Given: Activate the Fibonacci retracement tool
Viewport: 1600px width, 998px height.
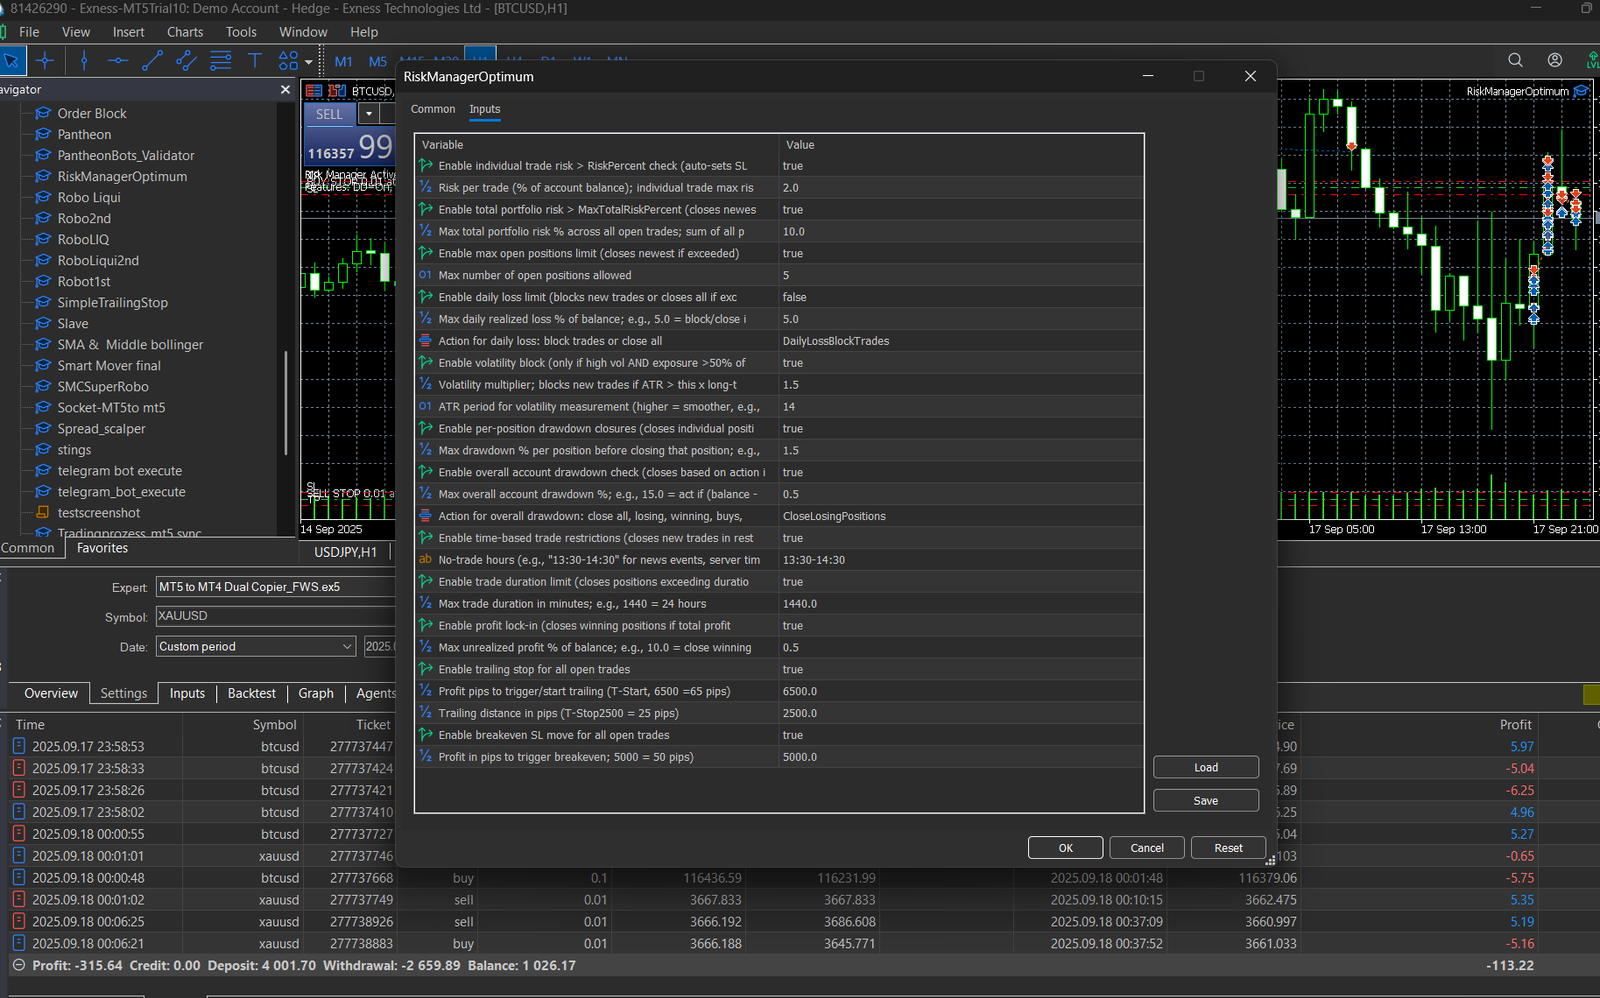Looking at the screenshot, I should pyautogui.click(x=221, y=61).
